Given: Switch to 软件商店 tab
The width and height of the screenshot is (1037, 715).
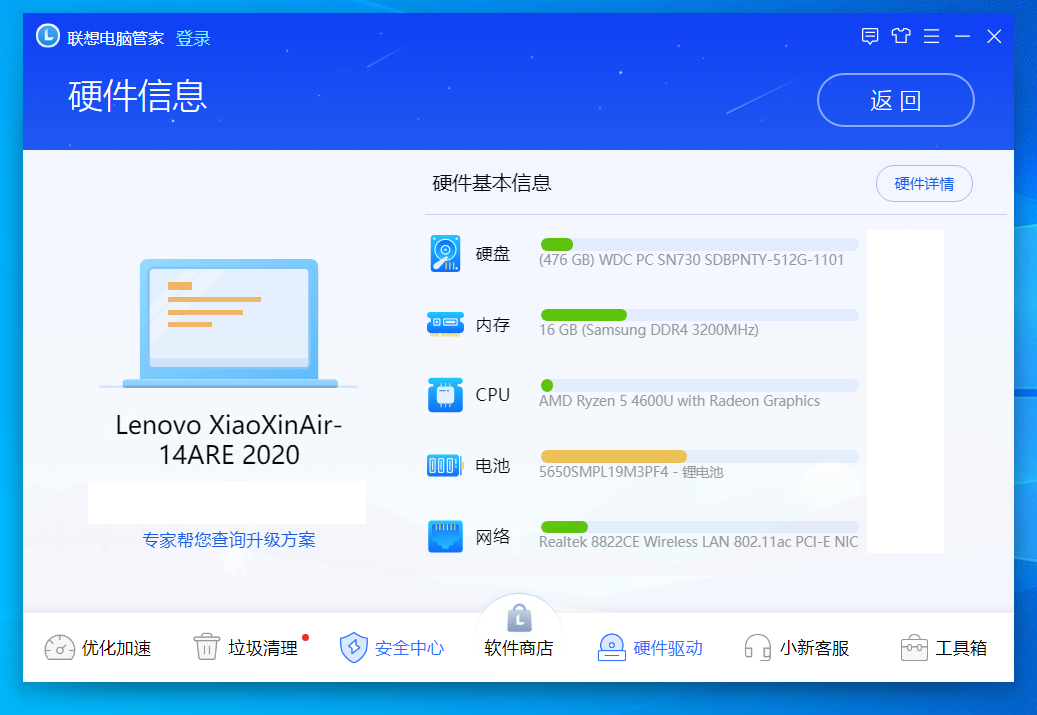Looking at the screenshot, I should click(x=519, y=632).
